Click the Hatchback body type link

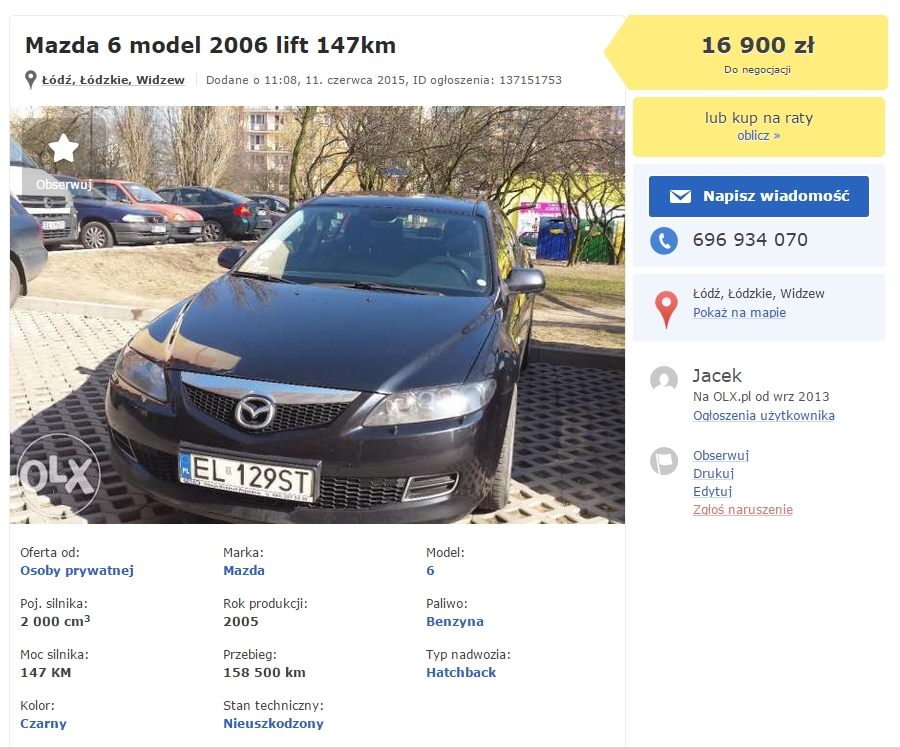point(461,673)
